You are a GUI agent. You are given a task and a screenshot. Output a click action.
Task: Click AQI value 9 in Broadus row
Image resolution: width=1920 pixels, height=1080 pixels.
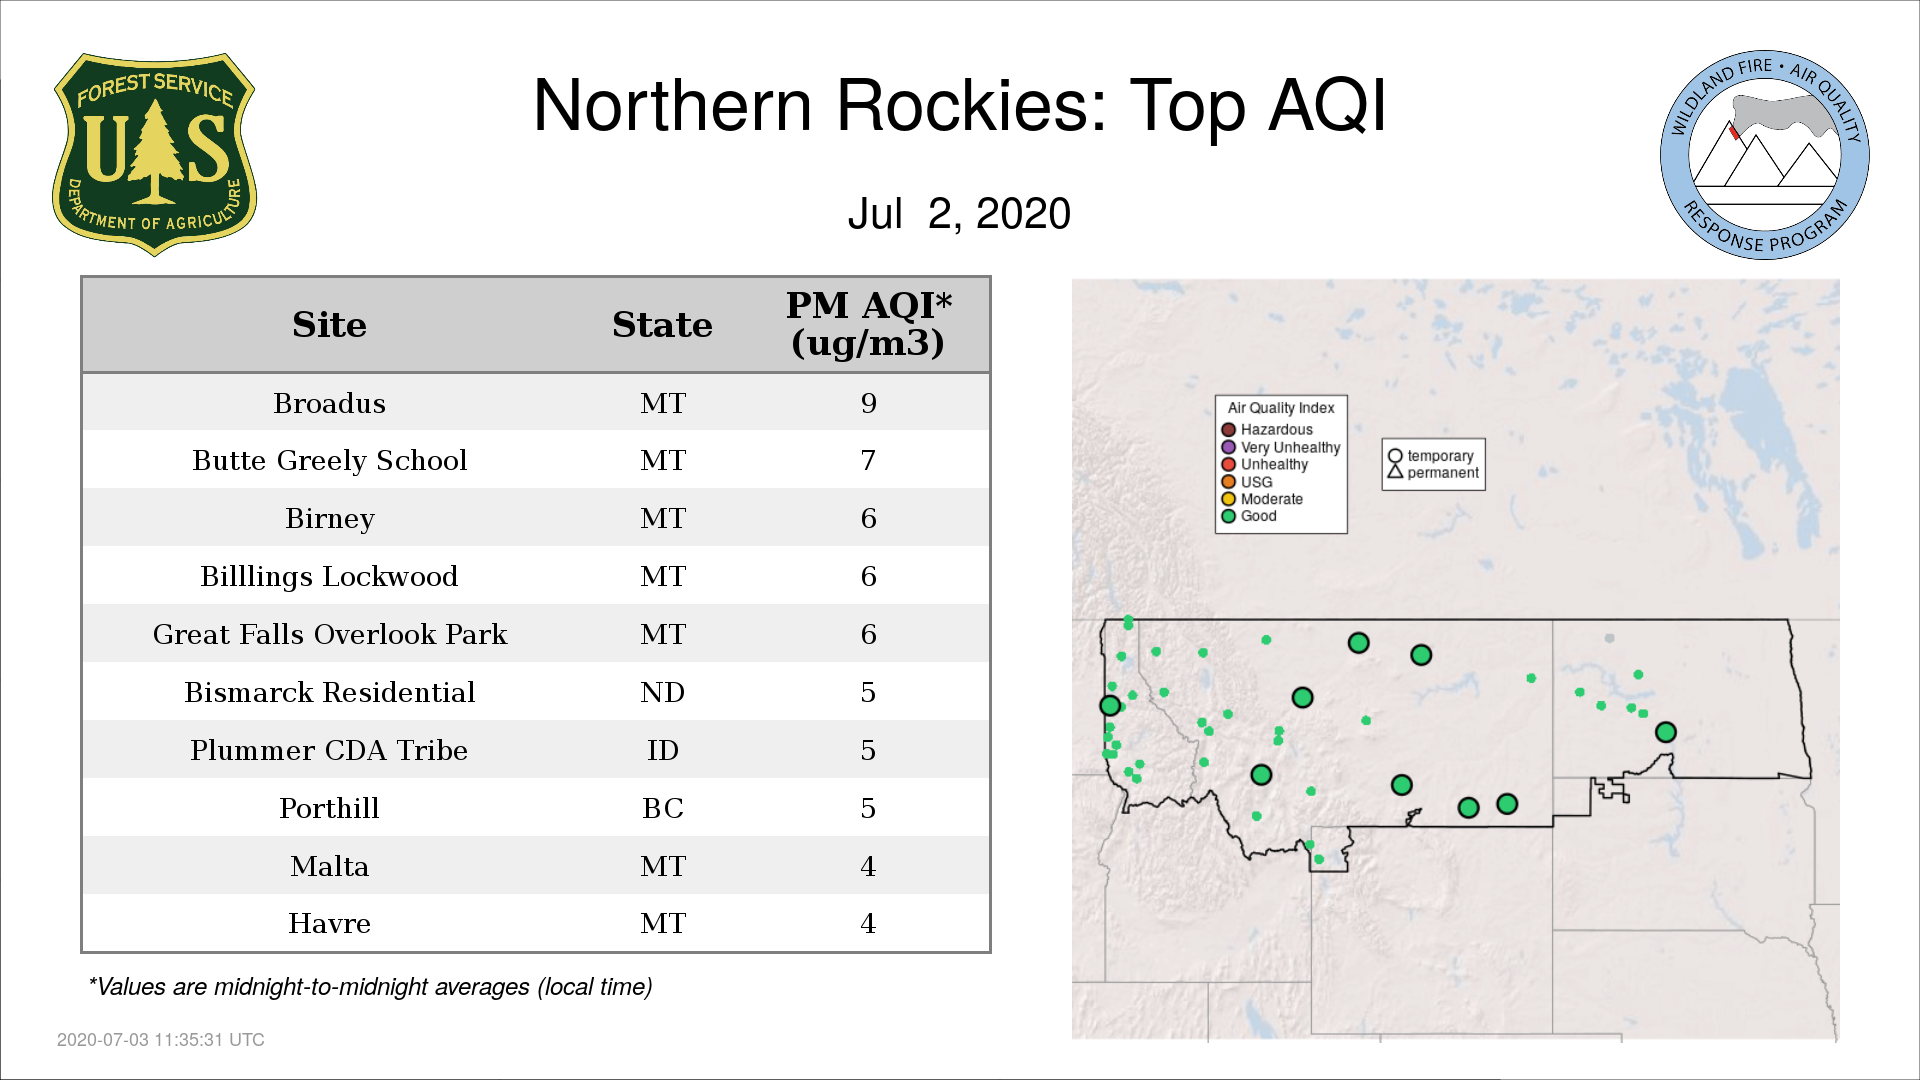(868, 403)
